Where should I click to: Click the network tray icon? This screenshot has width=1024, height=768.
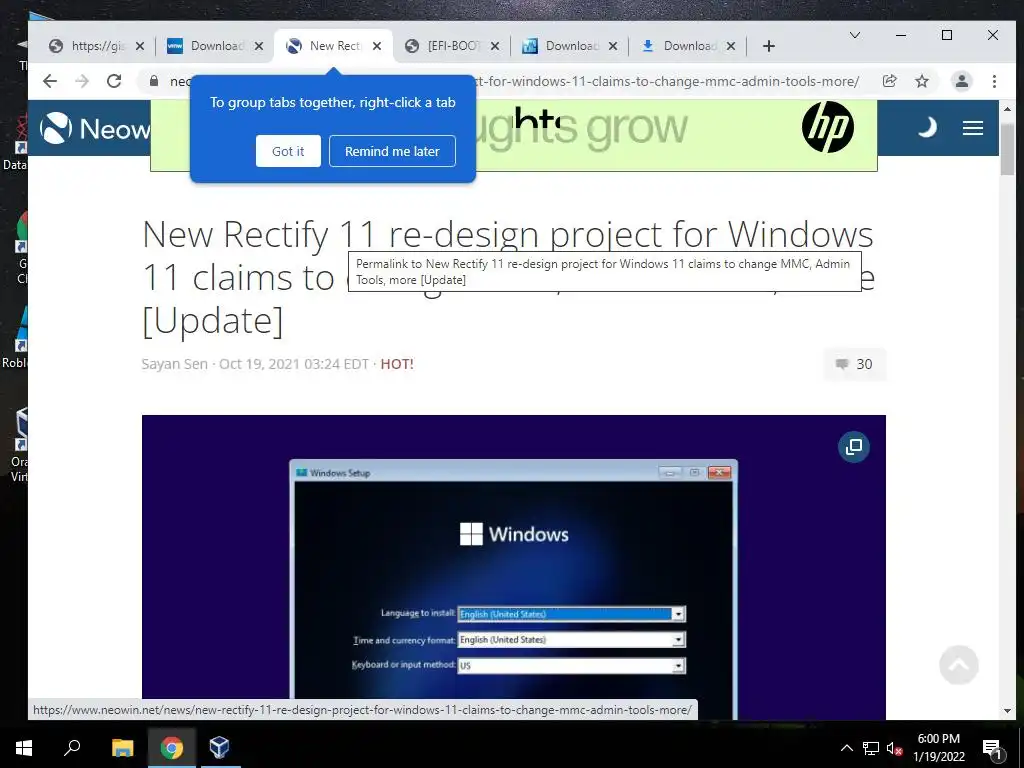pyautogui.click(x=871, y=748)
